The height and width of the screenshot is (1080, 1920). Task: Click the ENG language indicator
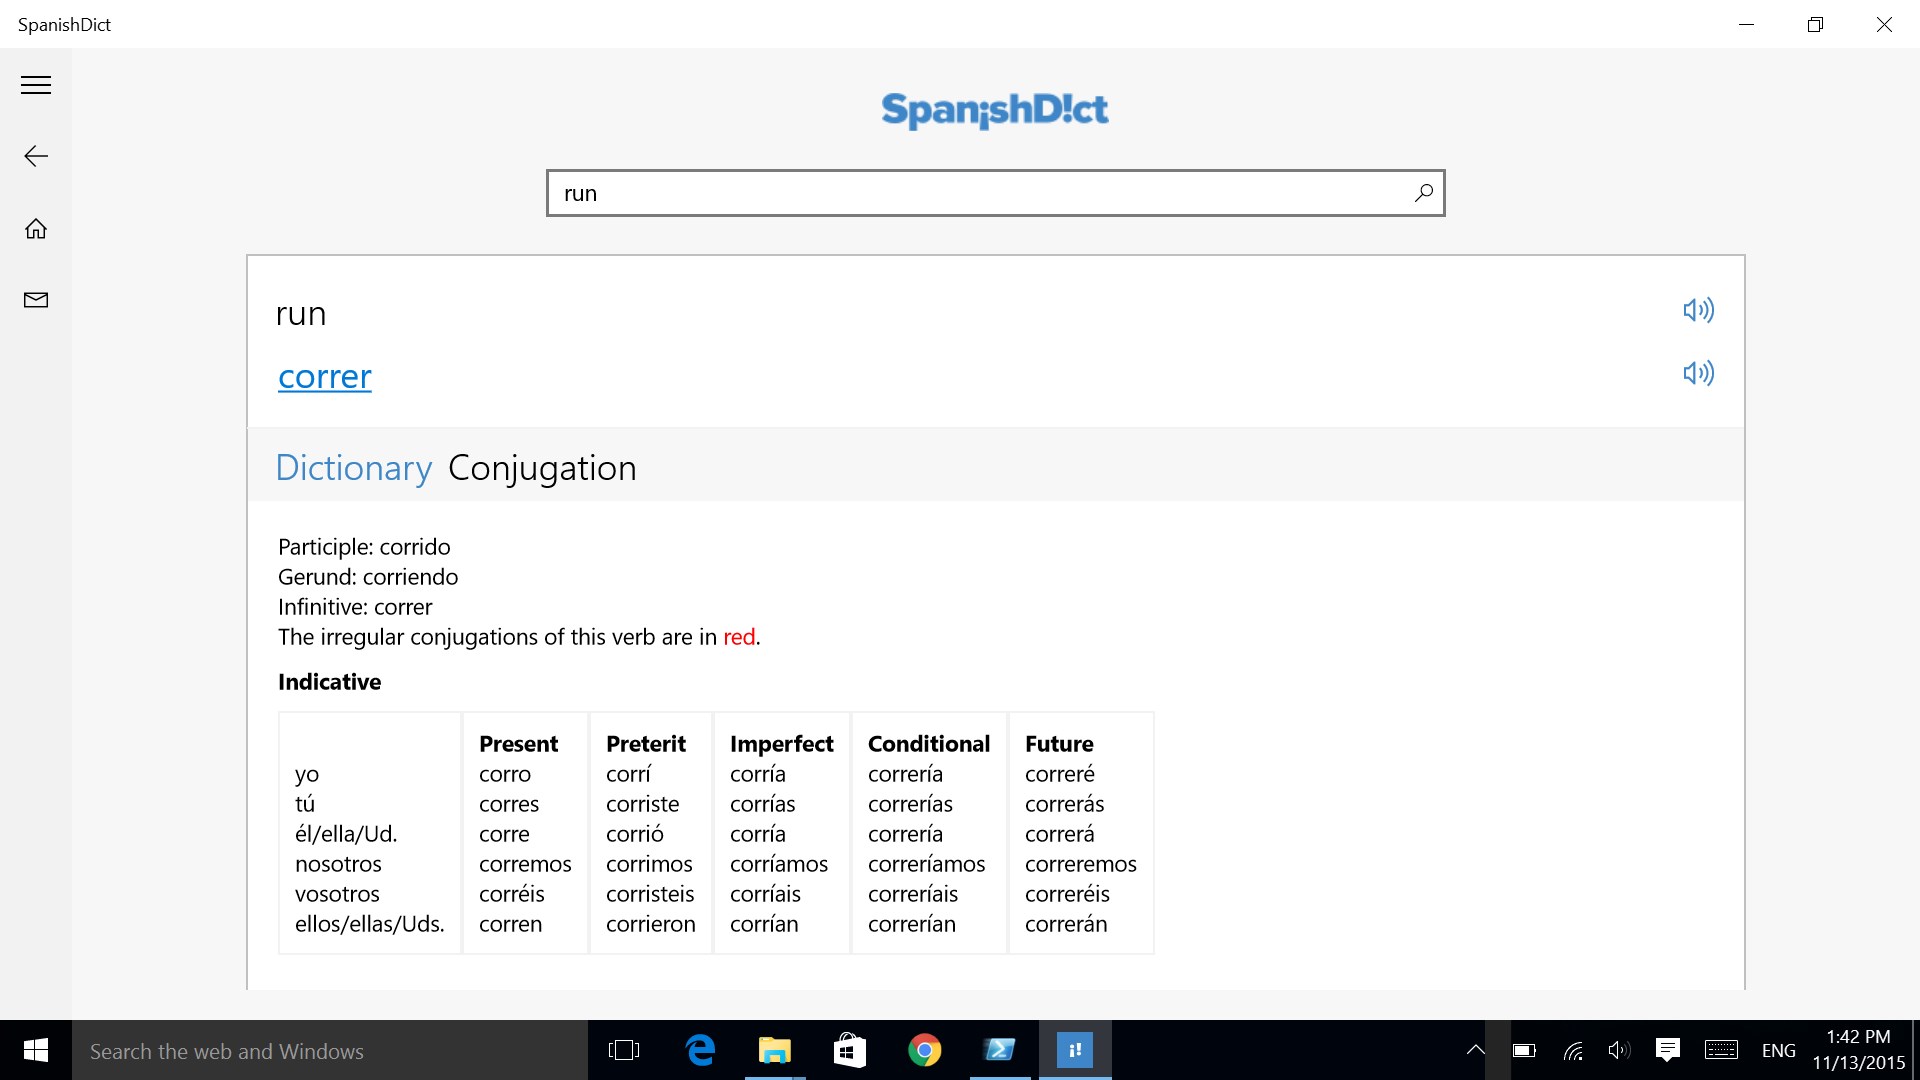[x=1778, y=1050]
